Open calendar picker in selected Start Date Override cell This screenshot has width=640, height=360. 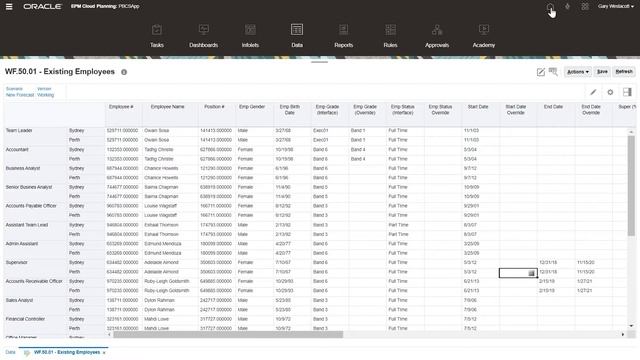tap(531, 273)
